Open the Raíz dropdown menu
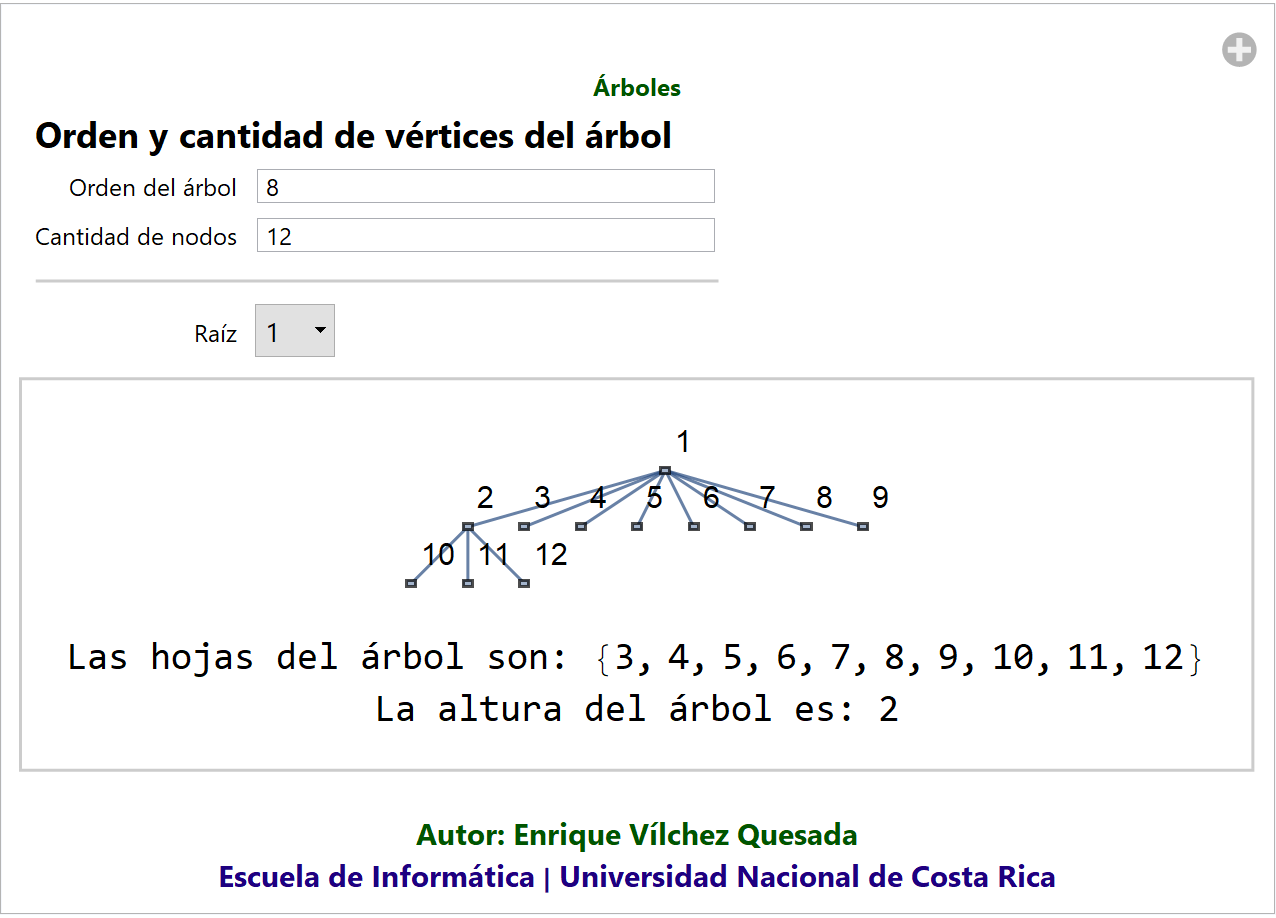Screen dimensions: 1276x918 point(295,331)
